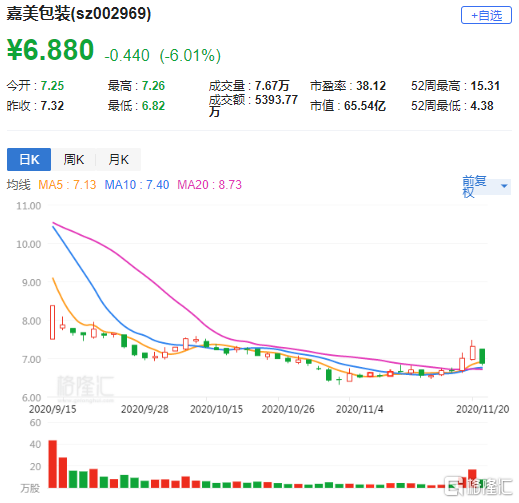Click price axis label 11.00

pos(29,206)
